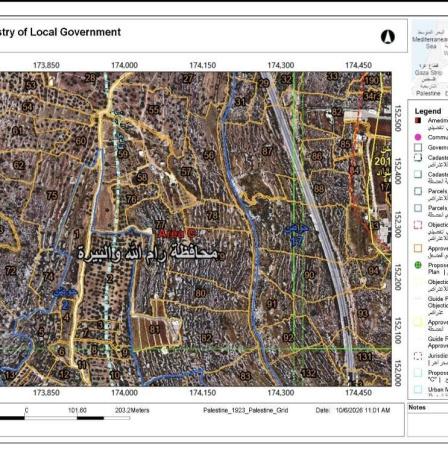The height and width of the screenshot is (460, 448).
Task: Select the dashed black Jurisdiction legend symbol
Action: point(418,356)
